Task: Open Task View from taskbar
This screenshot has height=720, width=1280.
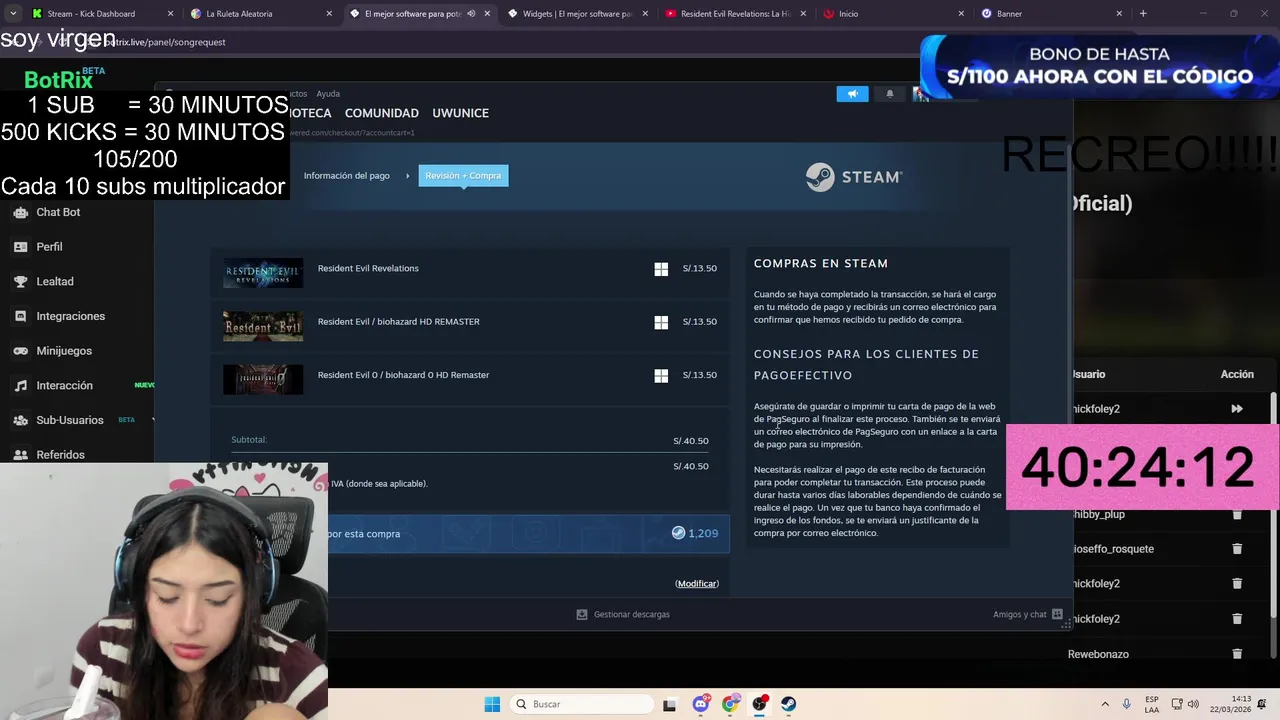Action: (669, 704)
